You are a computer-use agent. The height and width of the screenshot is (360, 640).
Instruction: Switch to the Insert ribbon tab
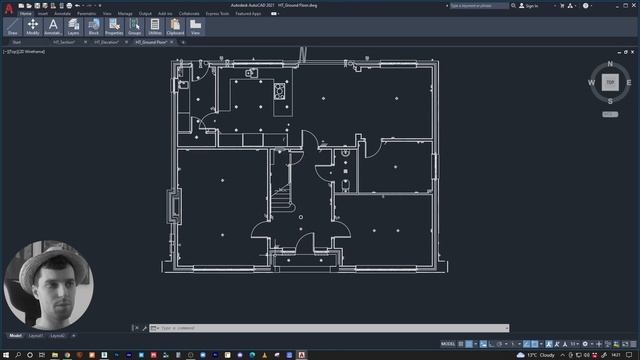click(42, 13)
